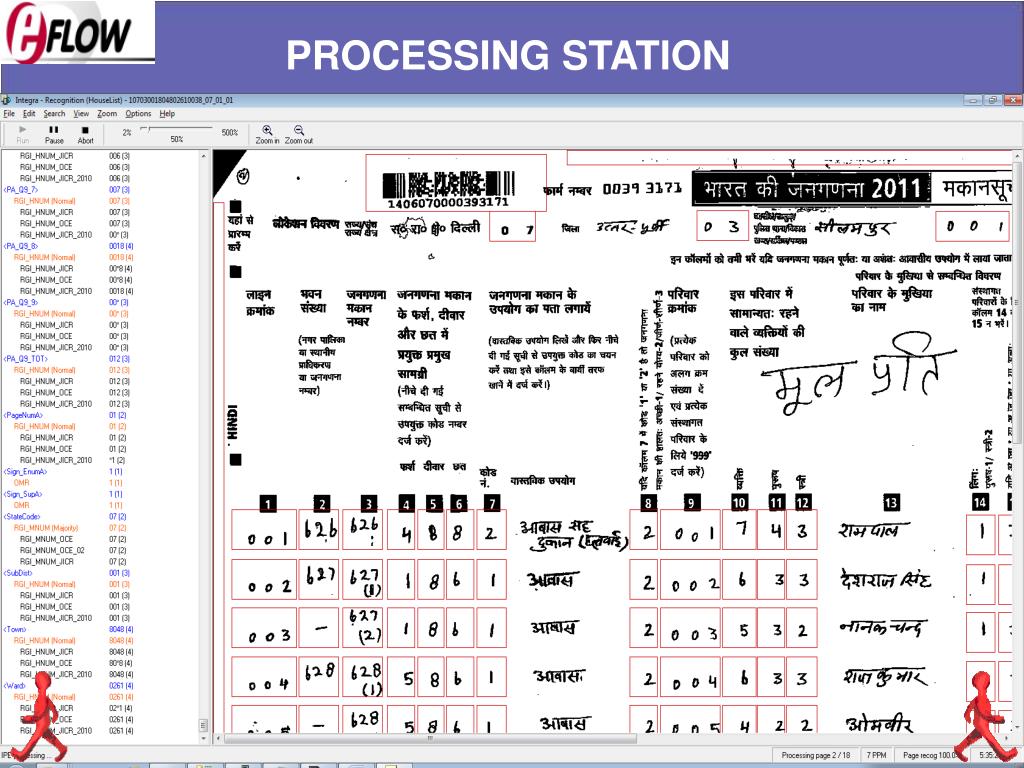
Task: Click the district code field showing 0 3
Action: click(723, 227)
